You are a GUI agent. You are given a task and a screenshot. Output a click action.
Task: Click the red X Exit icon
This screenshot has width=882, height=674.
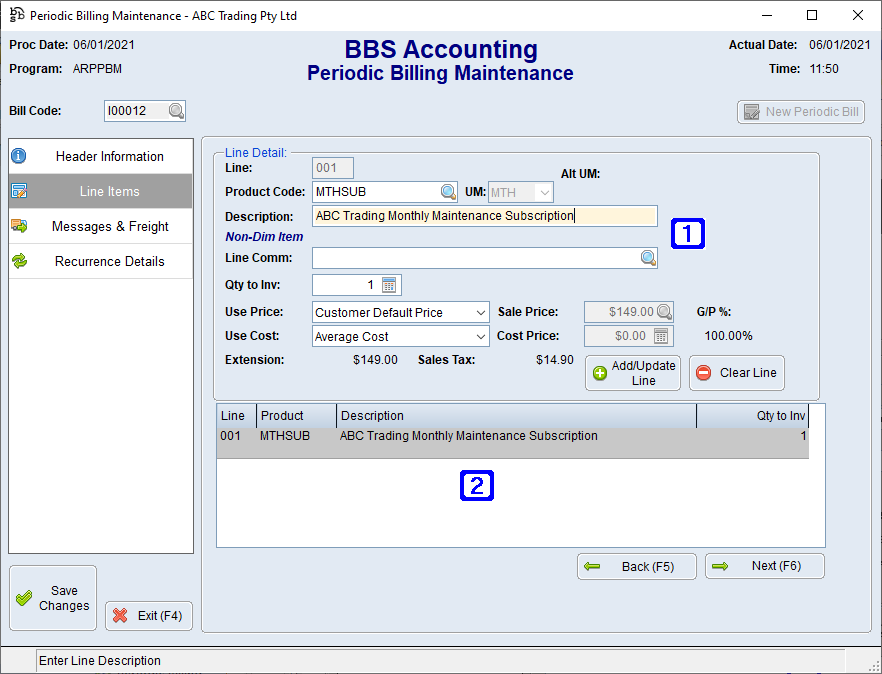[x=119, y=615]
